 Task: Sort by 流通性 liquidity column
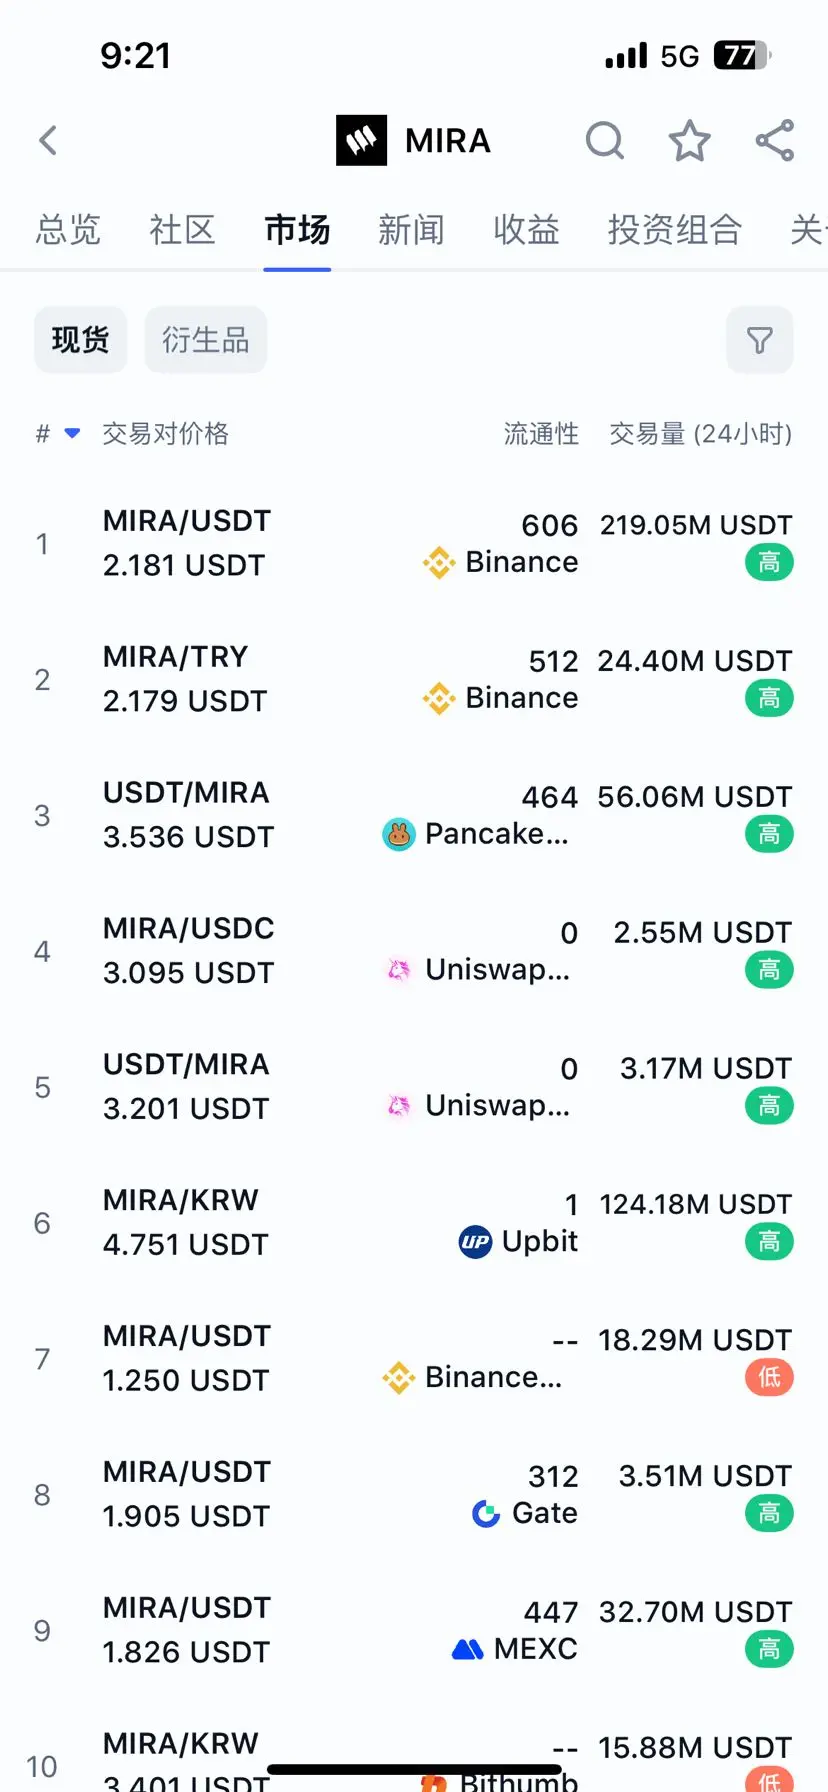pos(541,434)
